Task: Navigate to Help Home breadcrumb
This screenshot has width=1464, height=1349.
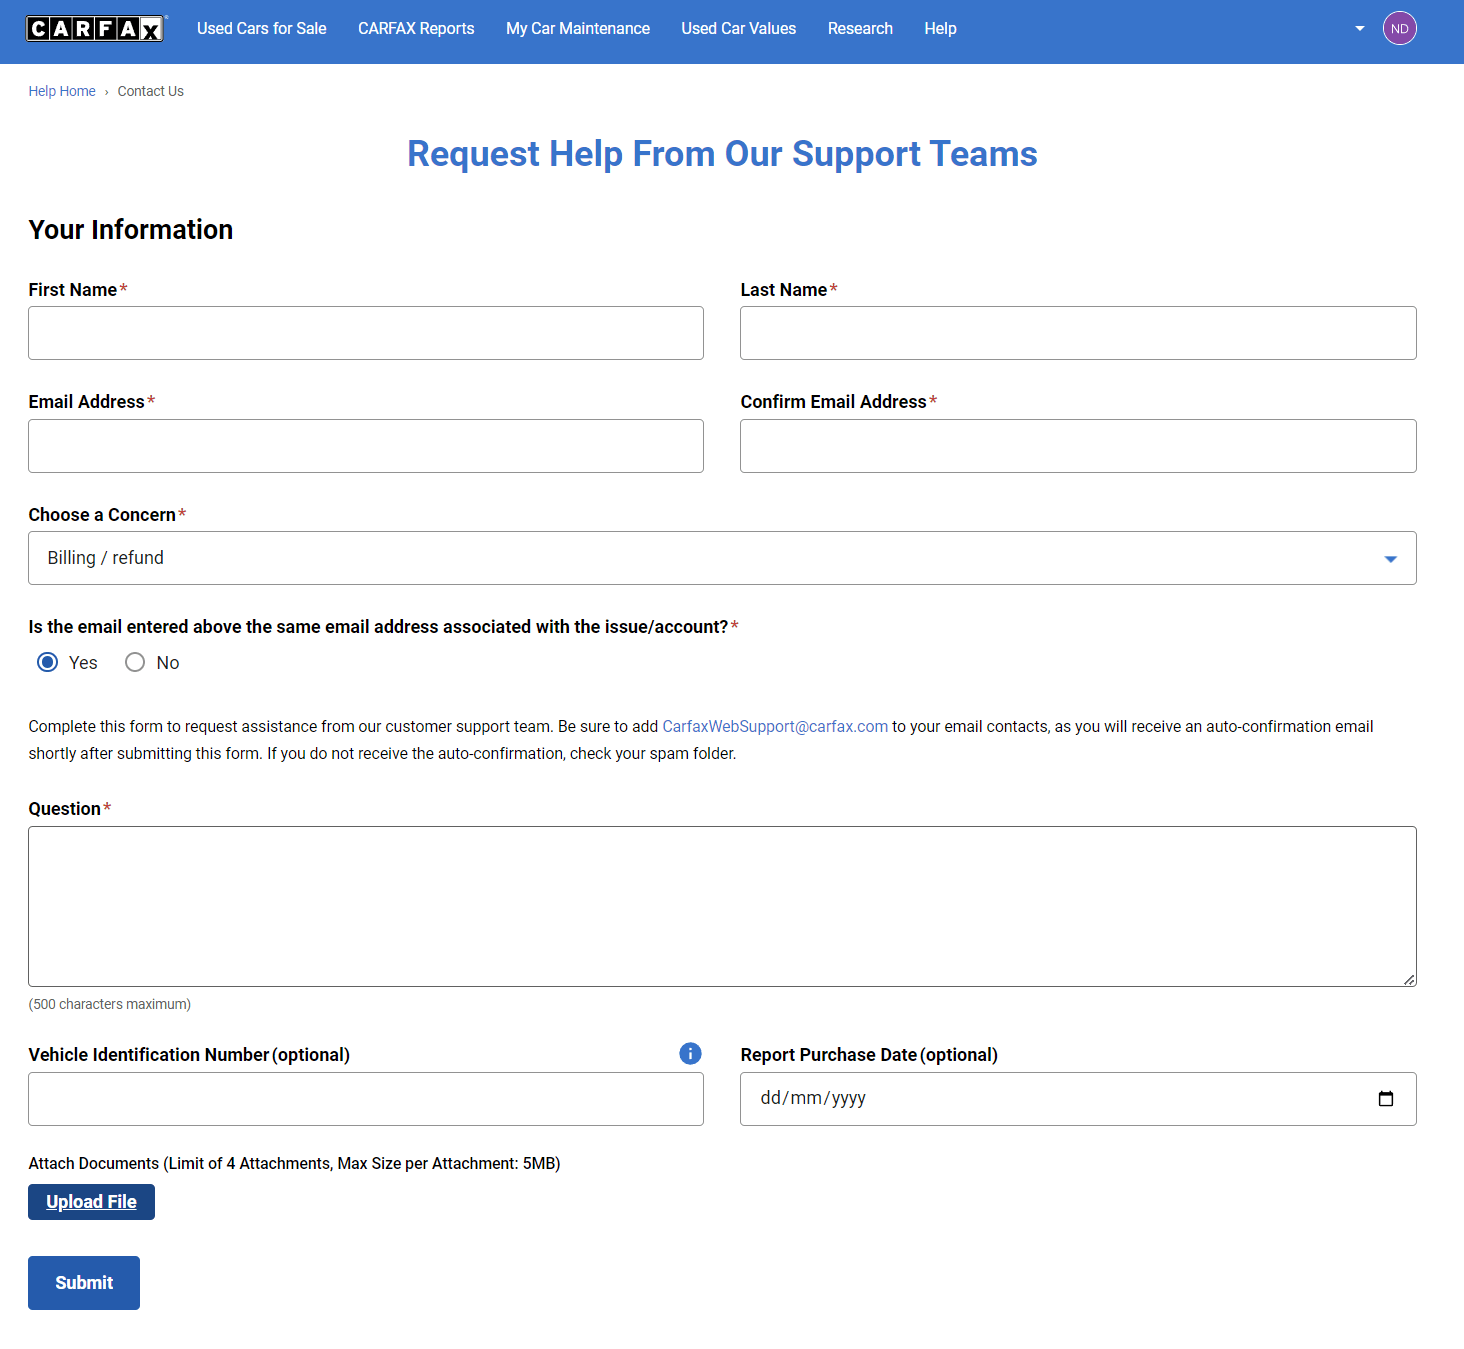Action: pyautogui.click(x=61, y=91)
